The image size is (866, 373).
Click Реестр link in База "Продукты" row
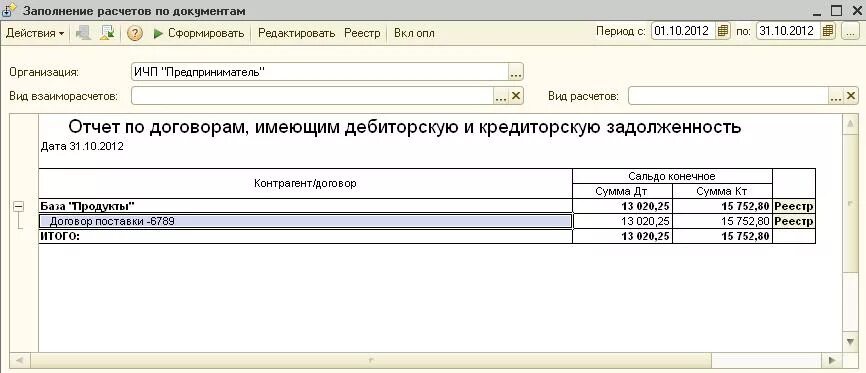coord(794,206)
